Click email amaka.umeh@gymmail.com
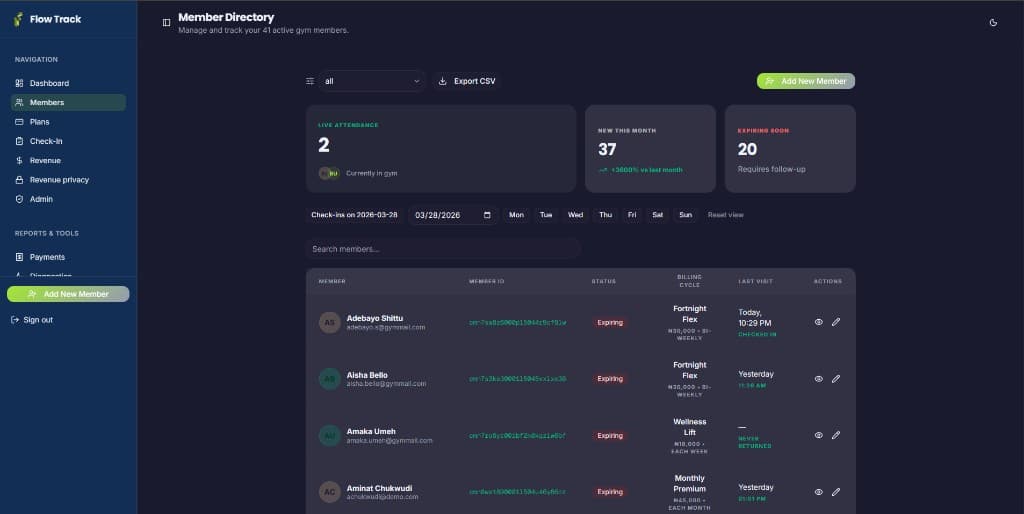 (x=389, y=441)
